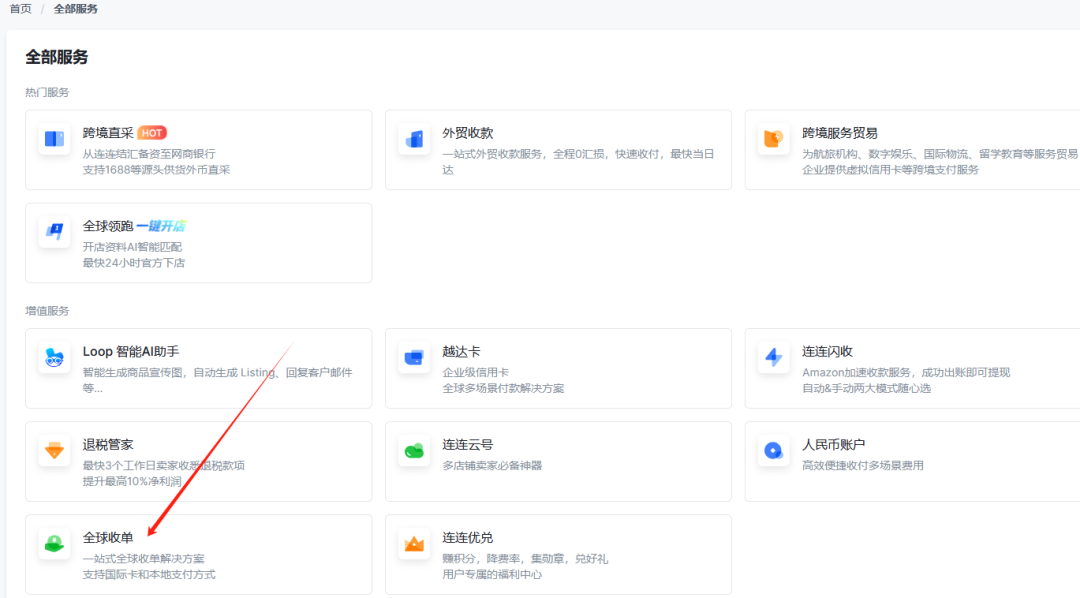Open the 人民币账户 card title
This screenshot has width=1080, height=598.
point(834,445)
